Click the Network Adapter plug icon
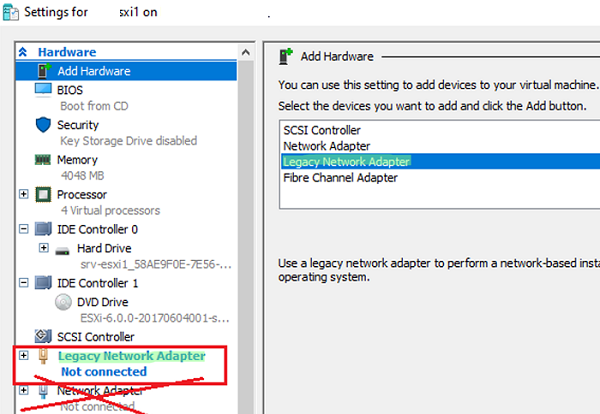This screenshot has height=414, width=600. point(43,391)
